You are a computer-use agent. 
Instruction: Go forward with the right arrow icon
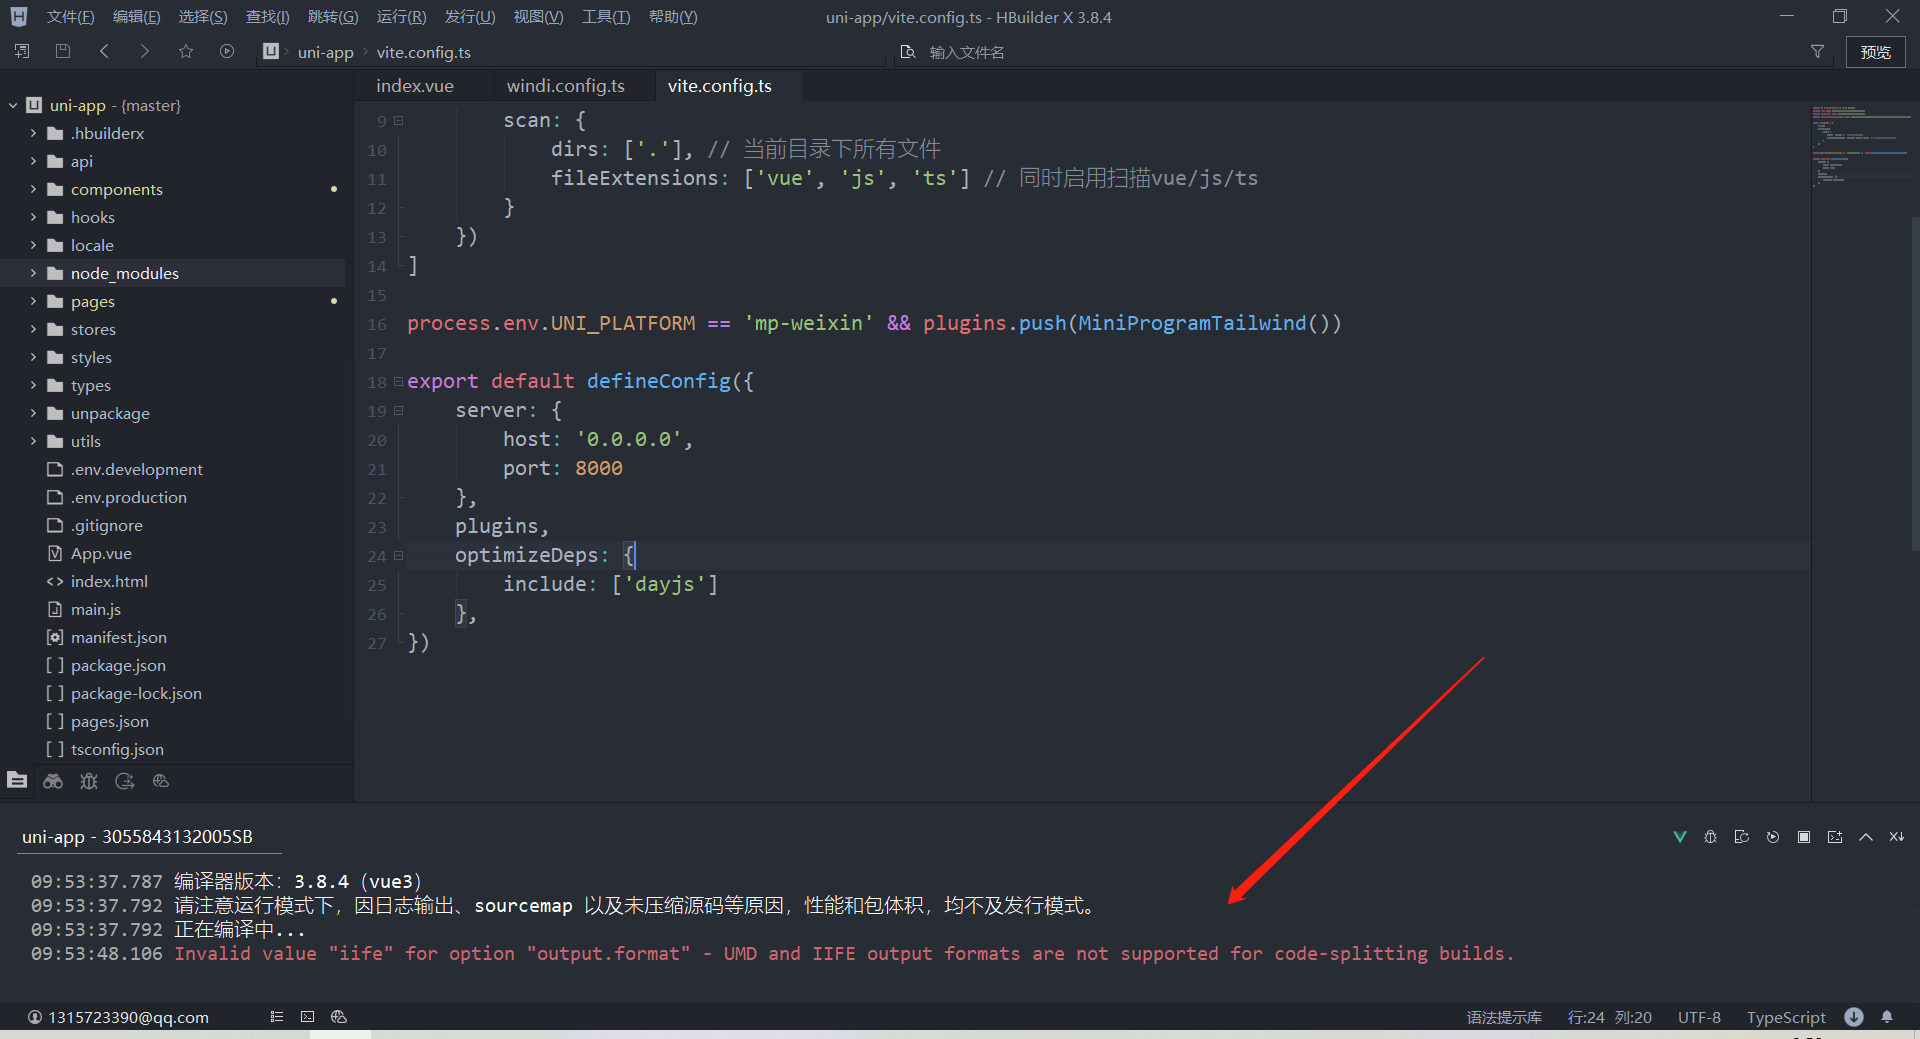coord(145,51)
